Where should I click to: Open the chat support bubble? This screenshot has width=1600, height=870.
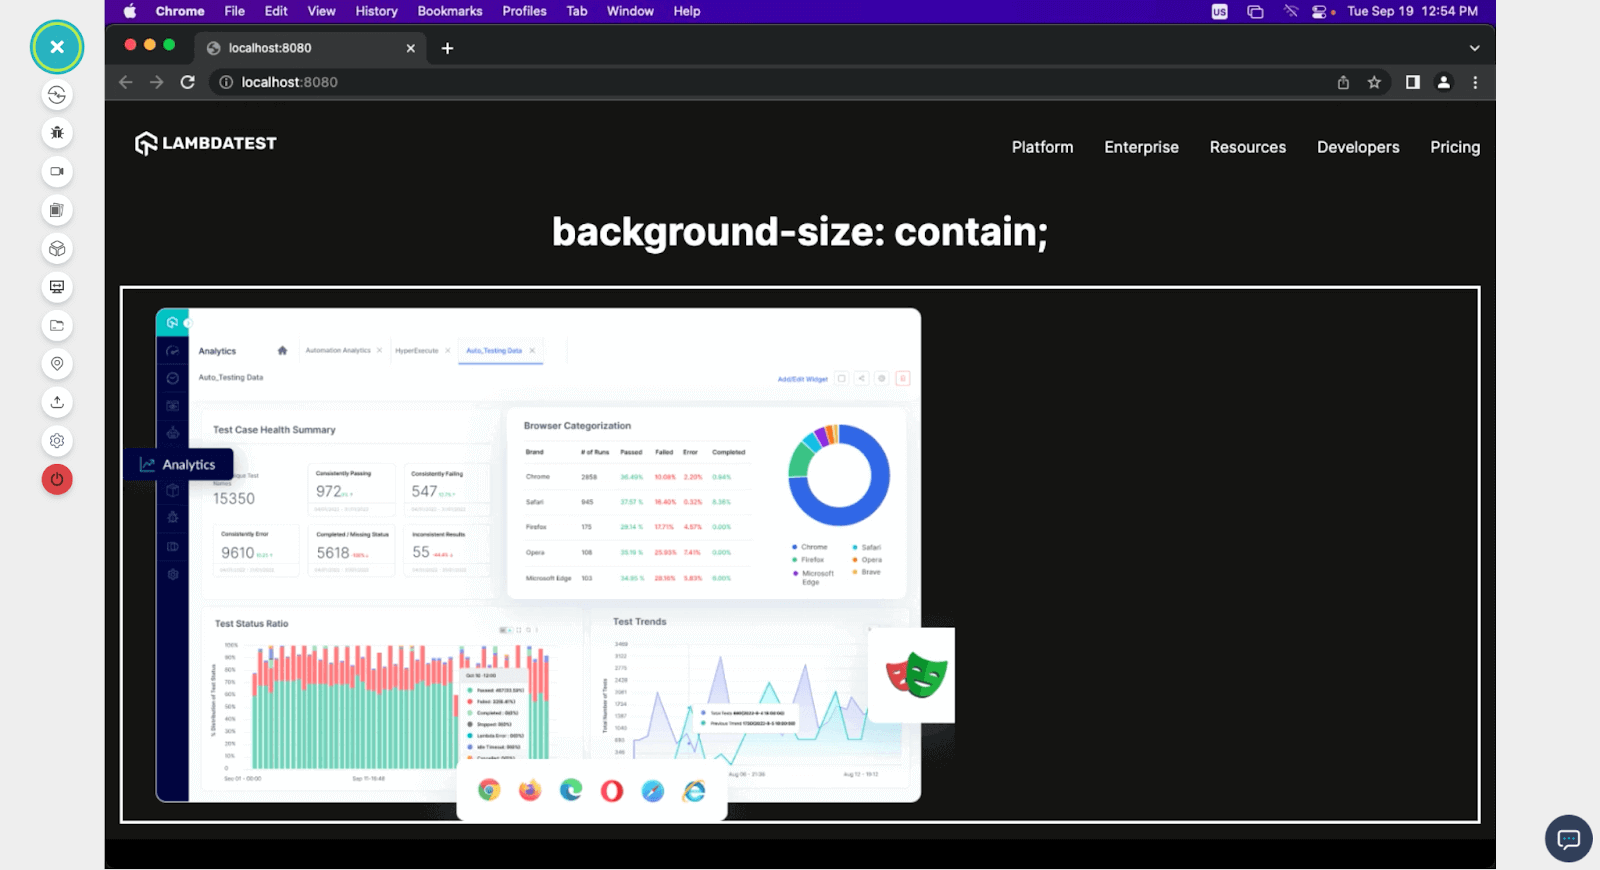pyautogui.click(x=1568, y=838)
